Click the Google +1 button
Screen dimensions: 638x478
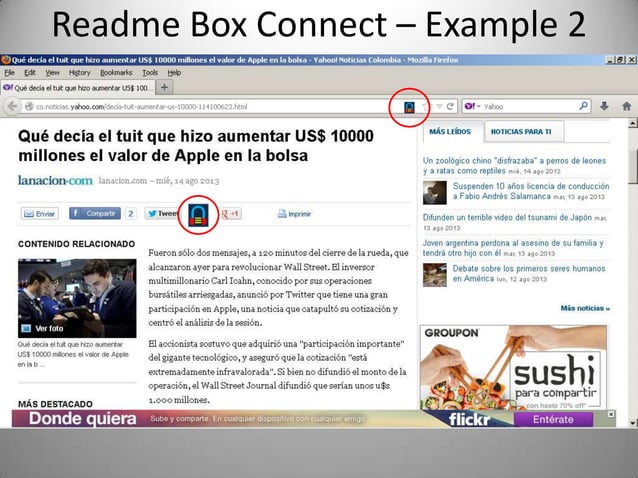[x=231, y=214]
